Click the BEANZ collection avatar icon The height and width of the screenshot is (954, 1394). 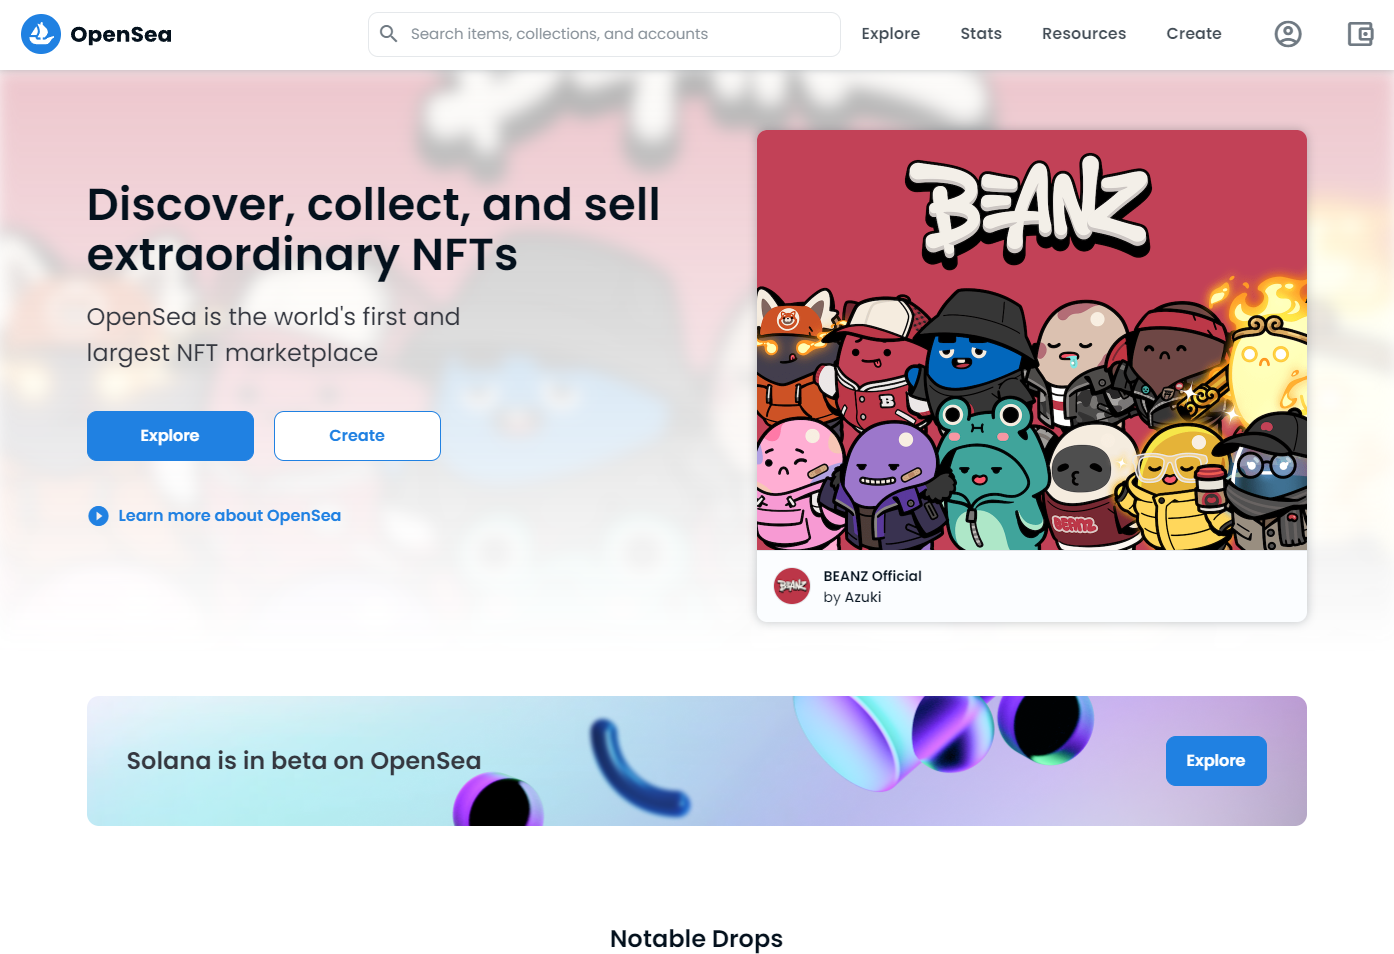[x=792, y=586]
